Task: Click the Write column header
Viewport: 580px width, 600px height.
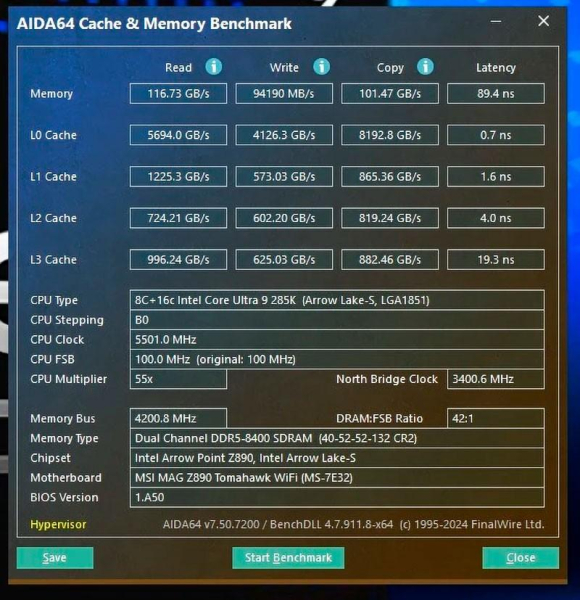Action: coord(284,68)
